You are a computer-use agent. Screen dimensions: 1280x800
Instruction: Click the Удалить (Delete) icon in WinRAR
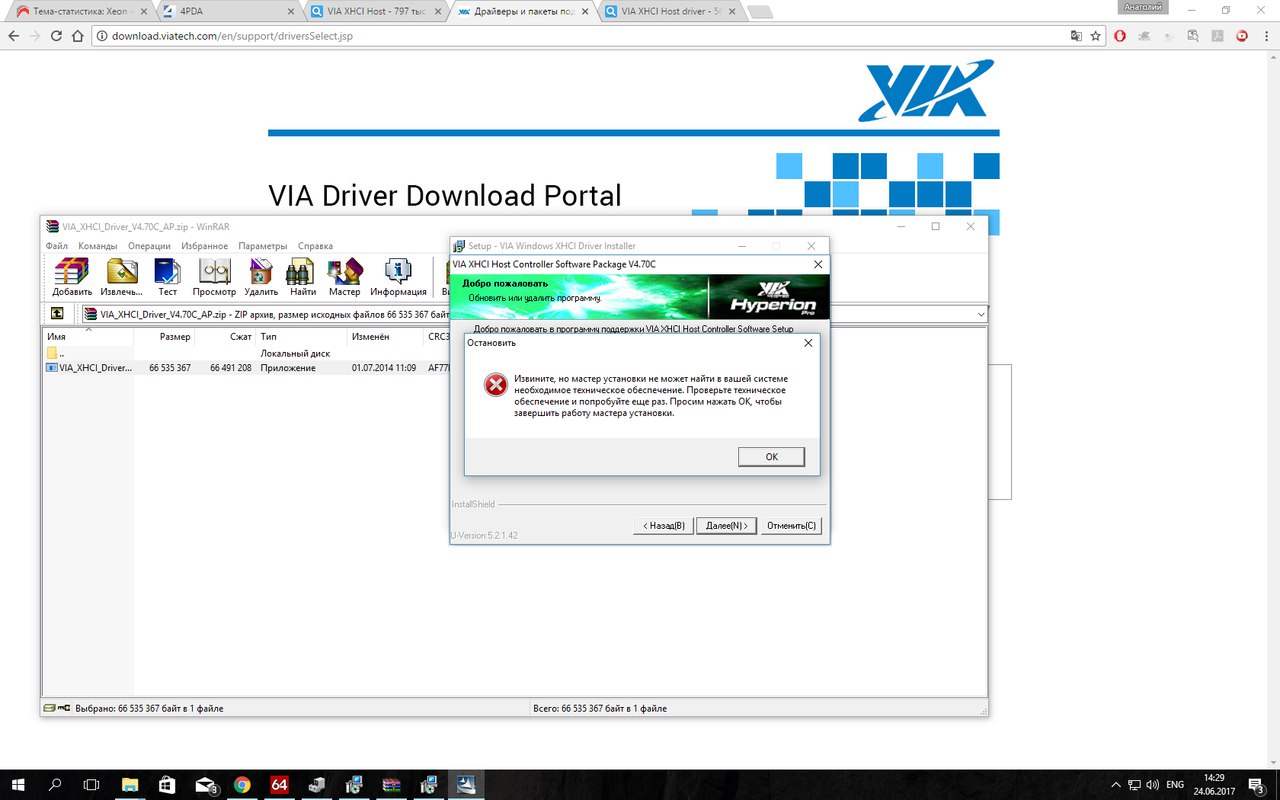pyautogui.click(x=261, y=277)
